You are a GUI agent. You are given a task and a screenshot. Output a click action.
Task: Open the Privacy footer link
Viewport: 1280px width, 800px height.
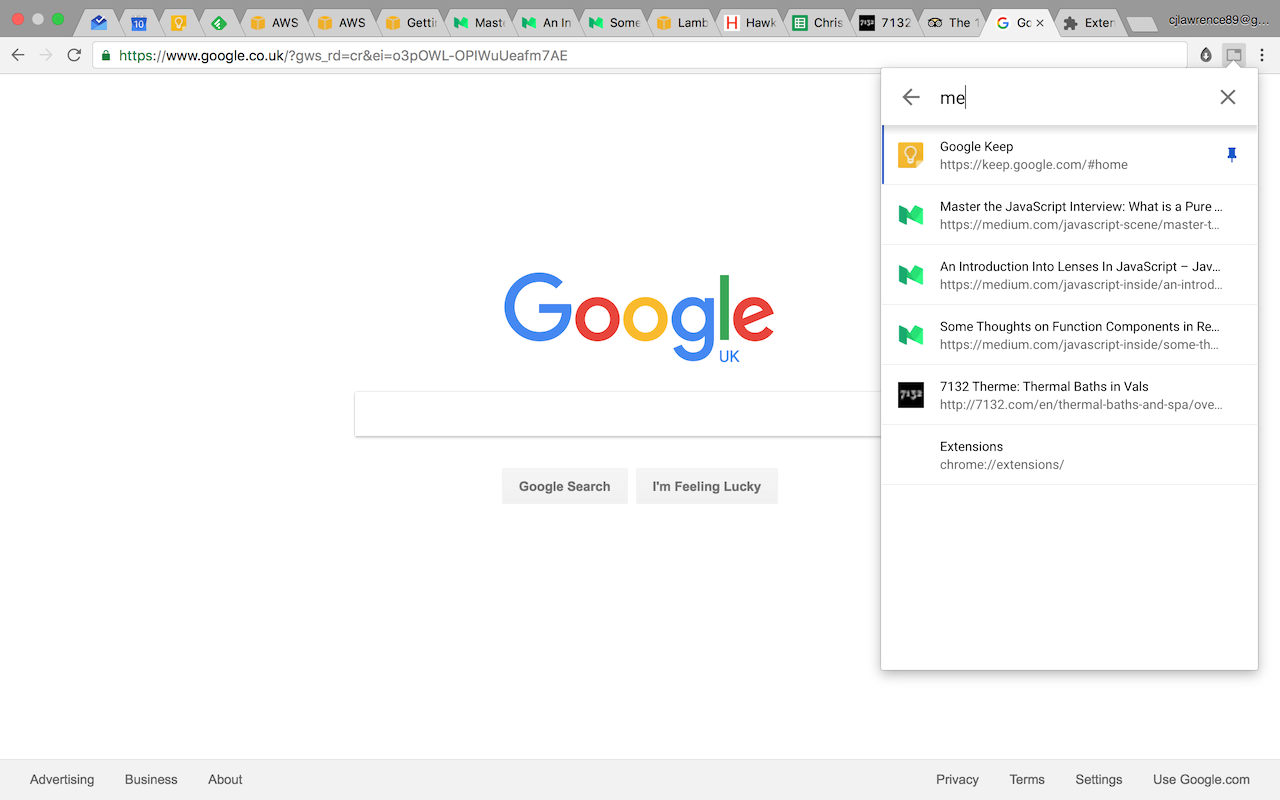click(x=957, y=779)
